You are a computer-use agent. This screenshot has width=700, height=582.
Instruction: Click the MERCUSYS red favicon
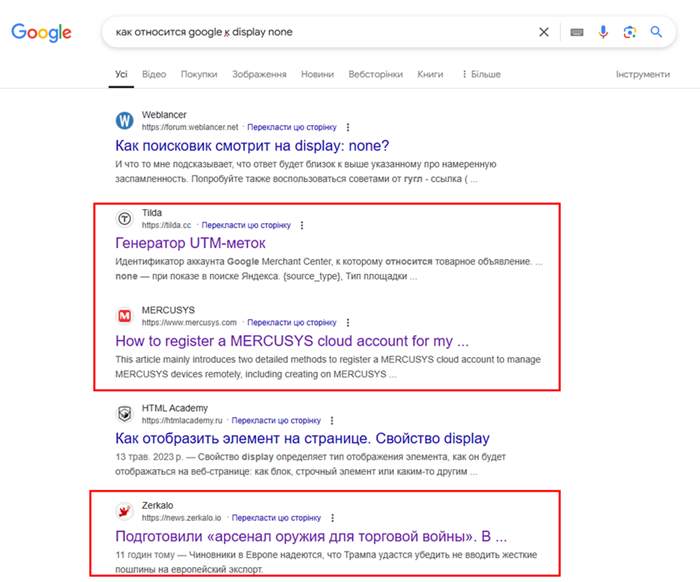(x=125, y=316)
